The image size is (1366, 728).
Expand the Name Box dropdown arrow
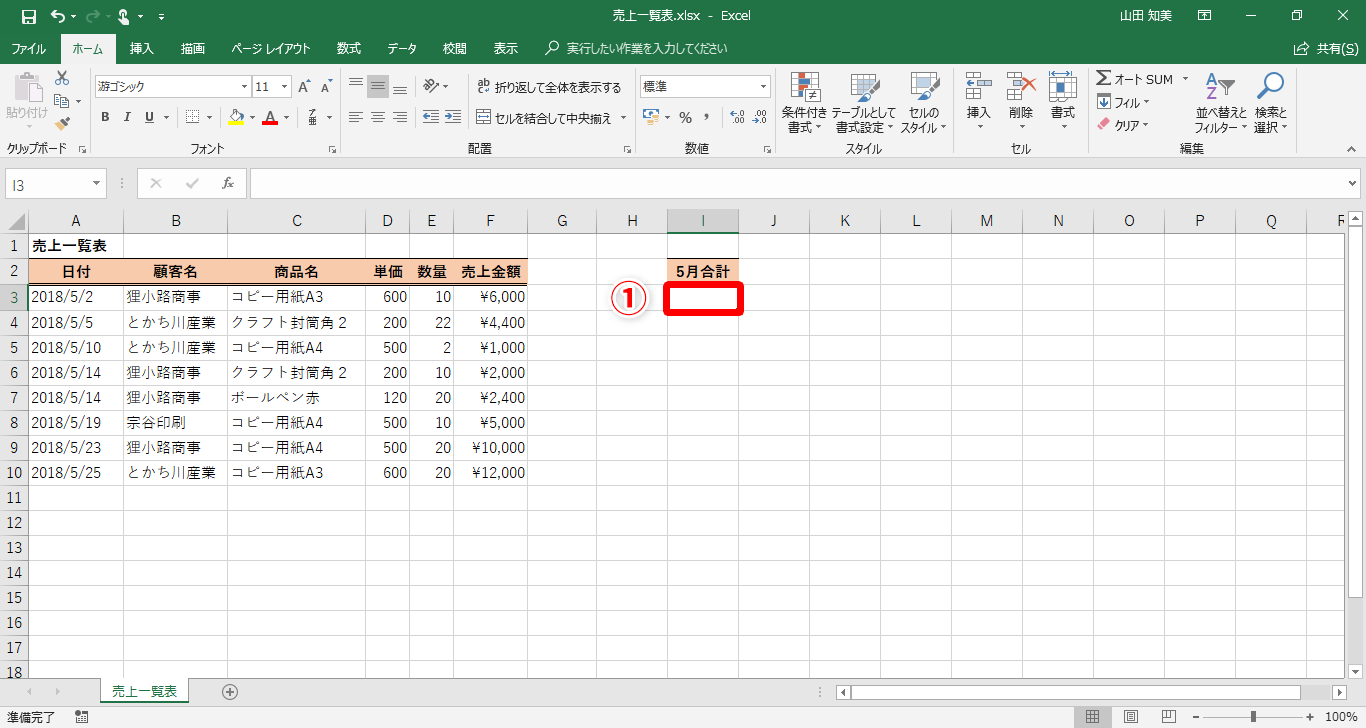point(97,183)
